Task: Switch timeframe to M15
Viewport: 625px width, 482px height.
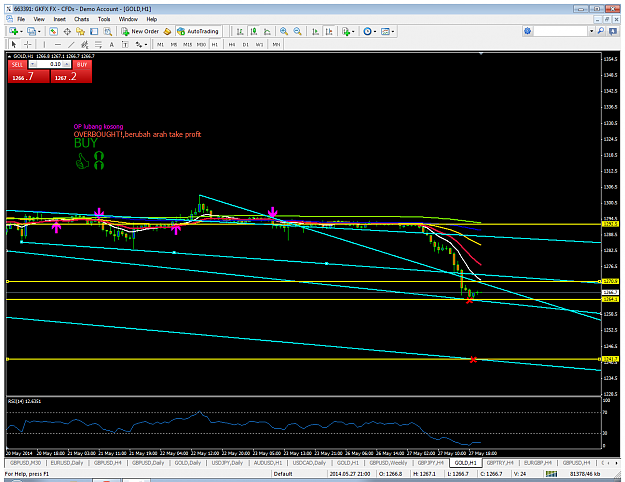Action: click(187, 45)
